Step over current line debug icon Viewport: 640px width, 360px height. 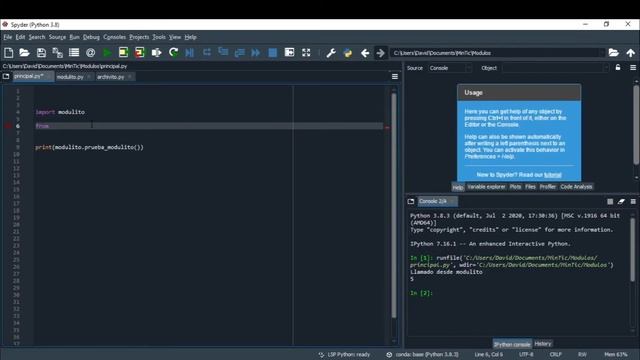point(207,53)
